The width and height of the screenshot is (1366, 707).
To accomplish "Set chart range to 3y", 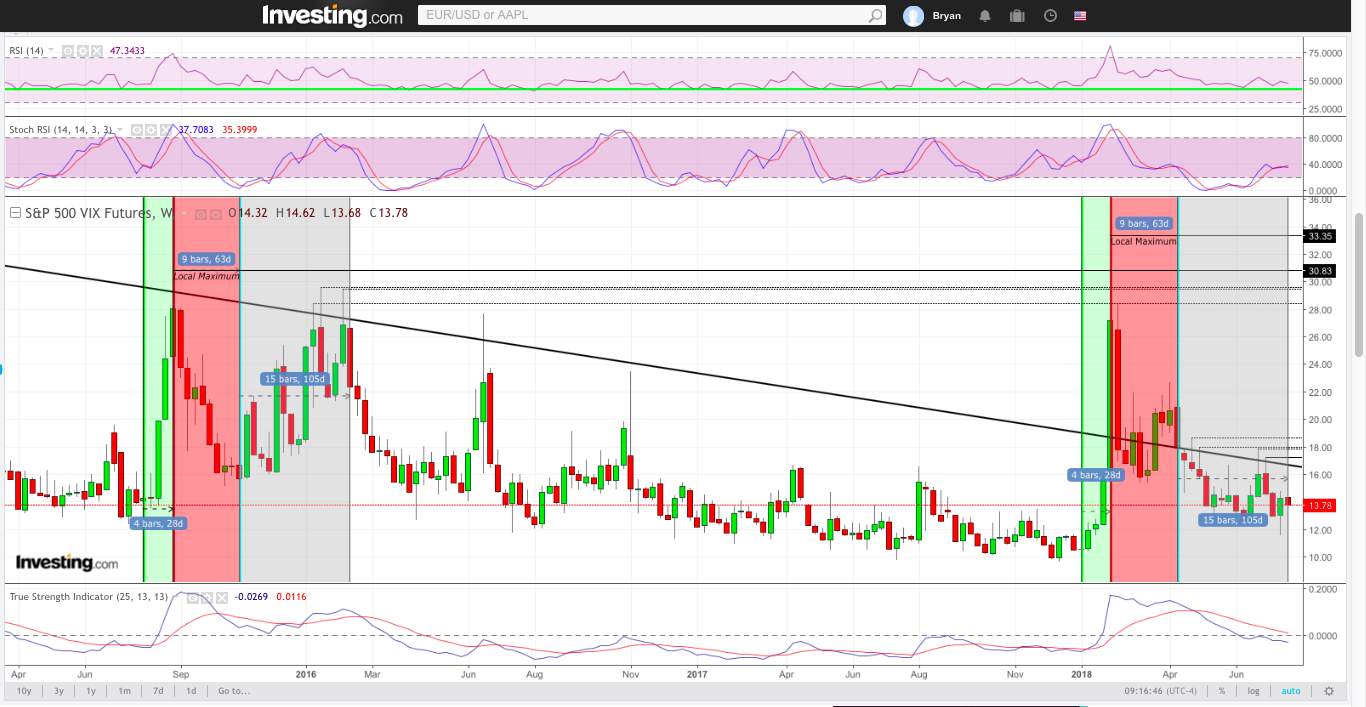I will pyautogui.click(x=59, y=691).
